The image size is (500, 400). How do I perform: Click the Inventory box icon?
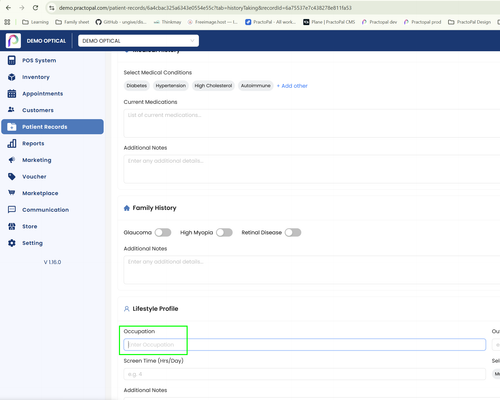pos(12,77)
